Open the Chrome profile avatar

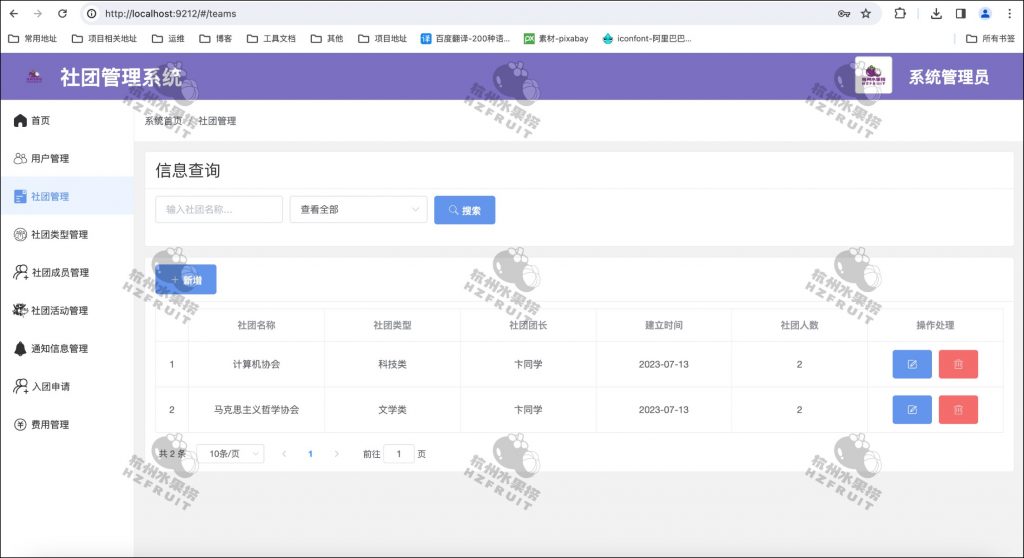tap(985, 13)
